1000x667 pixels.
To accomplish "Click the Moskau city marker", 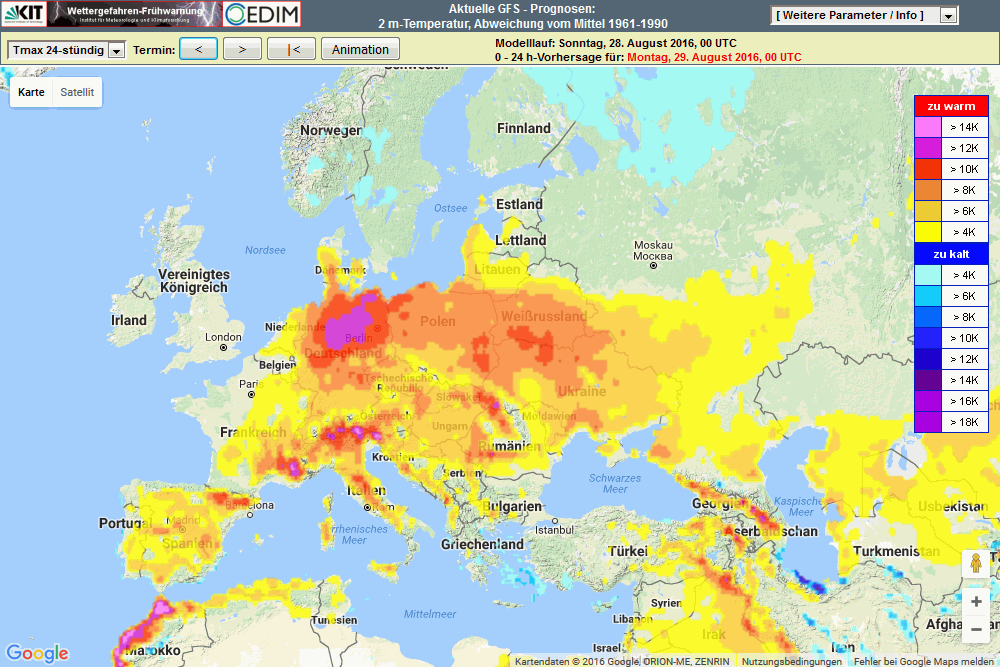I will 653,265.
